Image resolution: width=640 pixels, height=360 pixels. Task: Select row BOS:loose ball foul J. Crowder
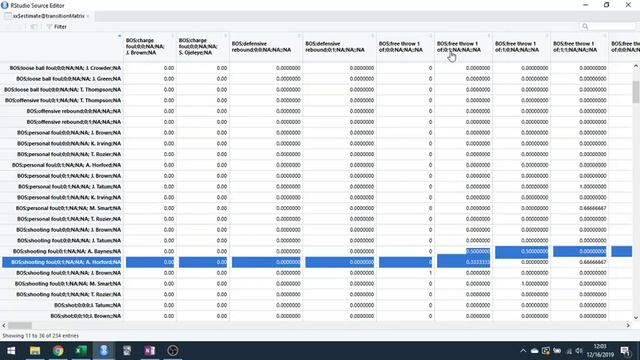click(x=65, y=68)
